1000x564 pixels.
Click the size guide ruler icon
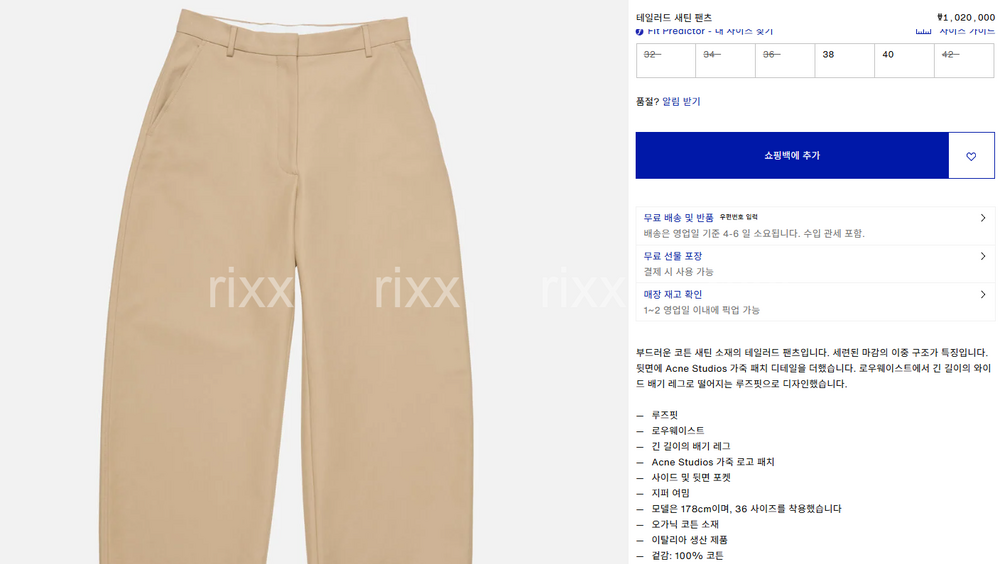point(923,31)
